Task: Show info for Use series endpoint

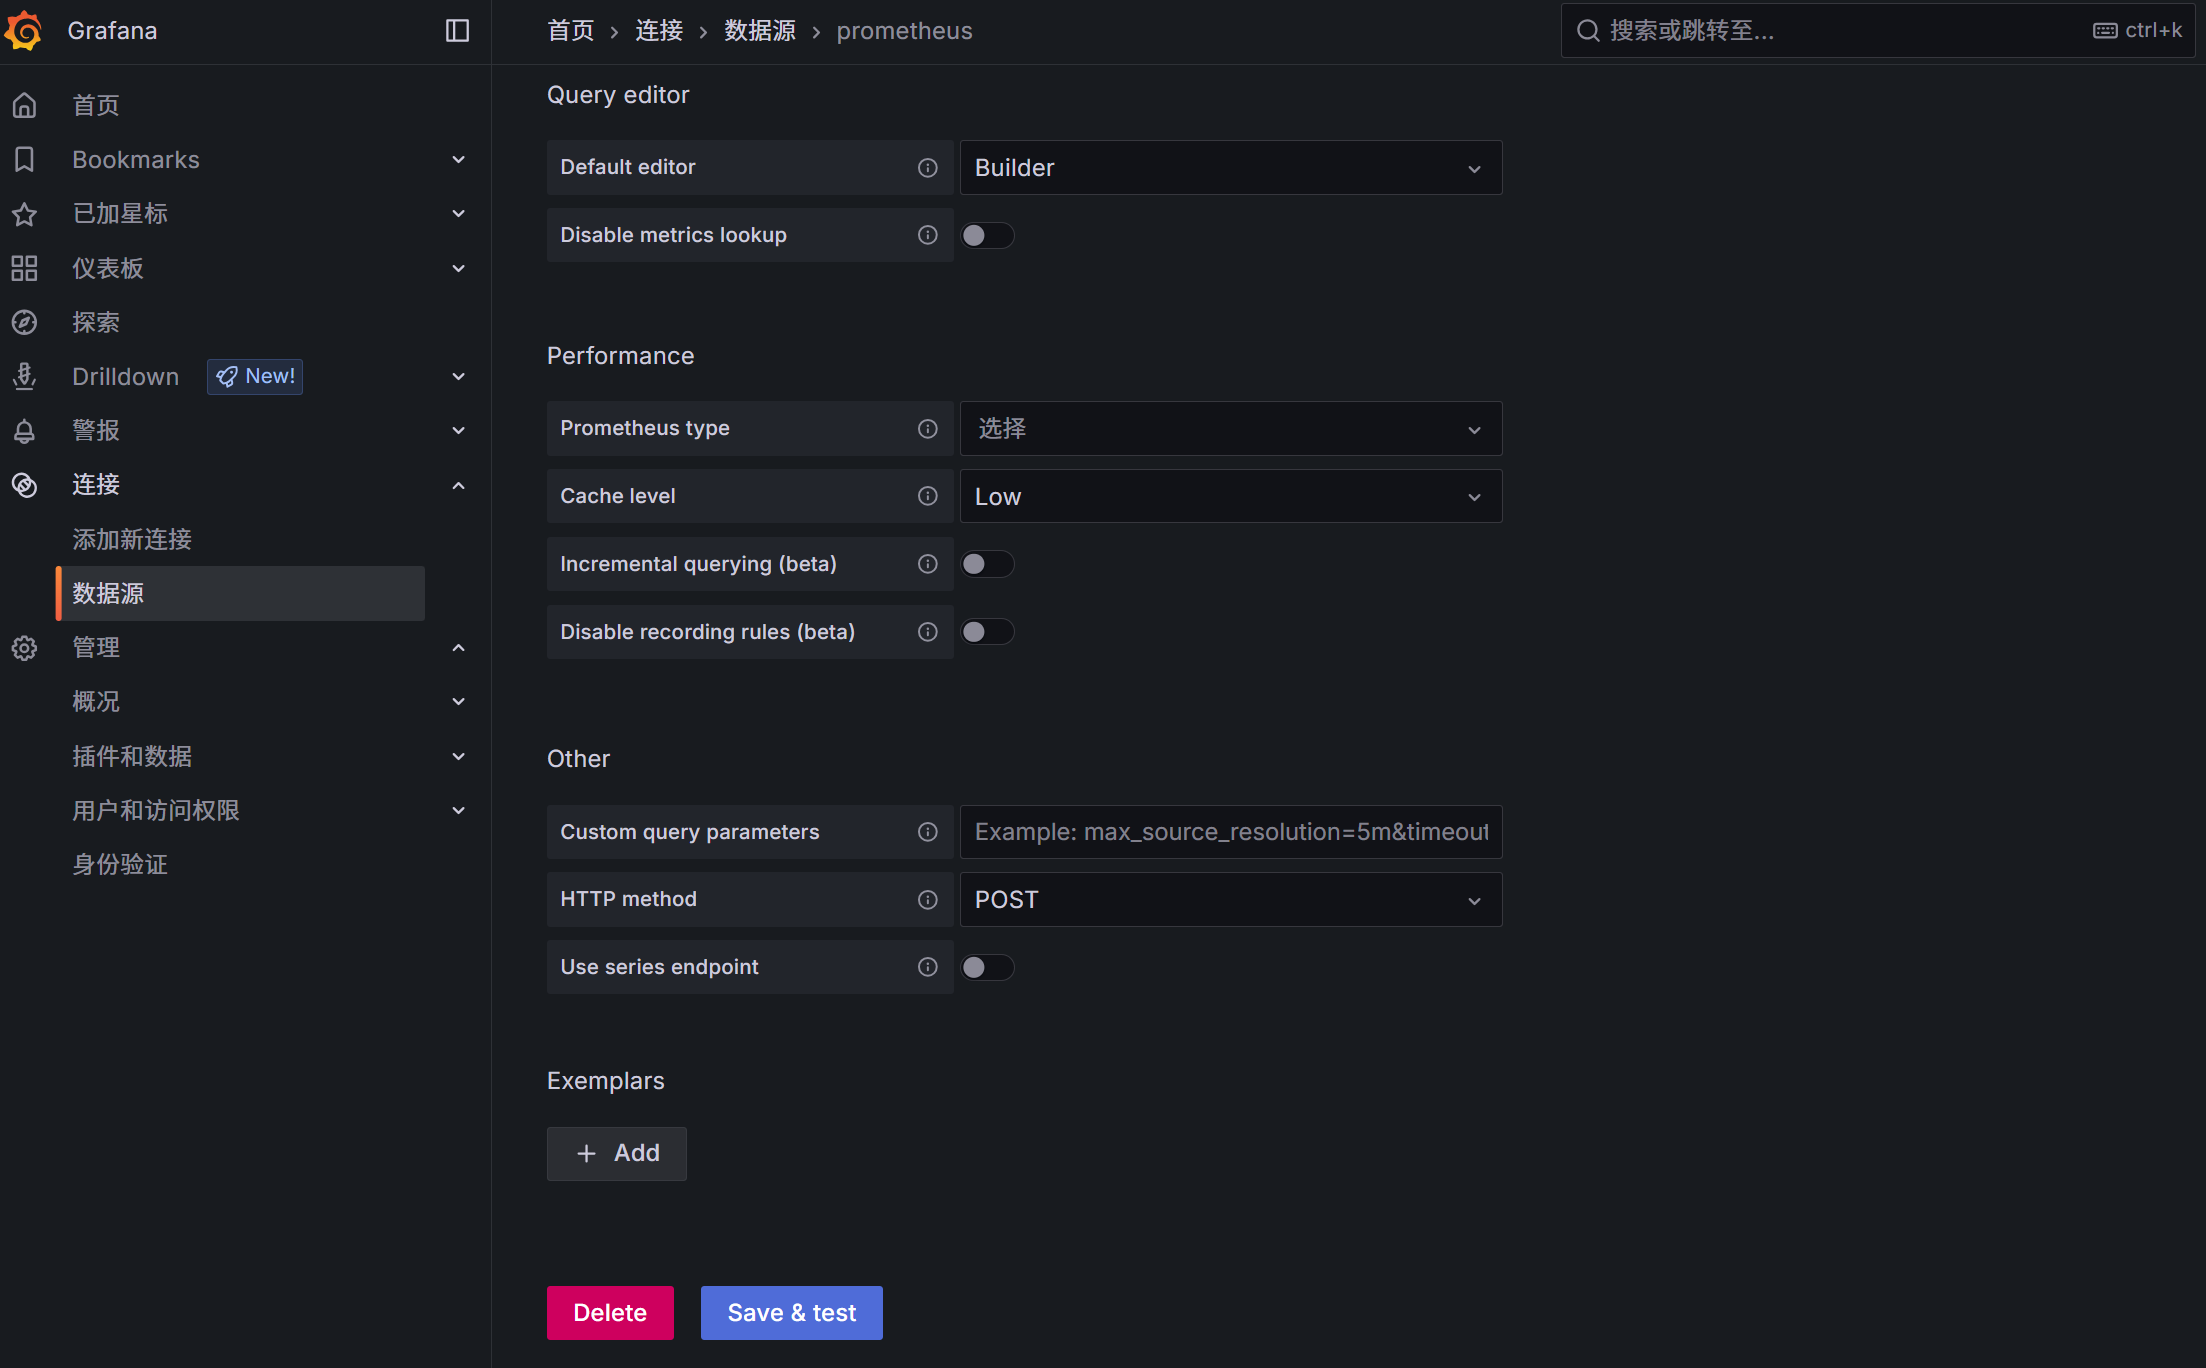Action: 928,967
